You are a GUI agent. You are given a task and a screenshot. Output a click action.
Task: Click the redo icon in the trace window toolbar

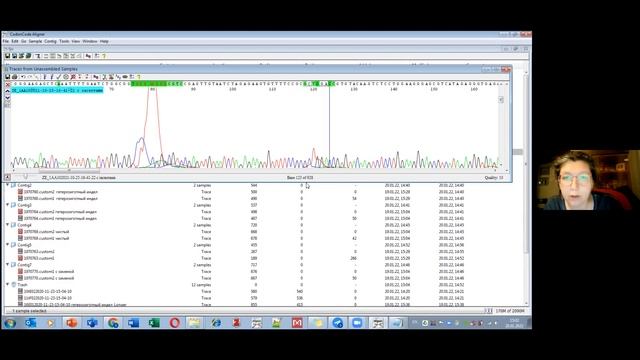30,77
